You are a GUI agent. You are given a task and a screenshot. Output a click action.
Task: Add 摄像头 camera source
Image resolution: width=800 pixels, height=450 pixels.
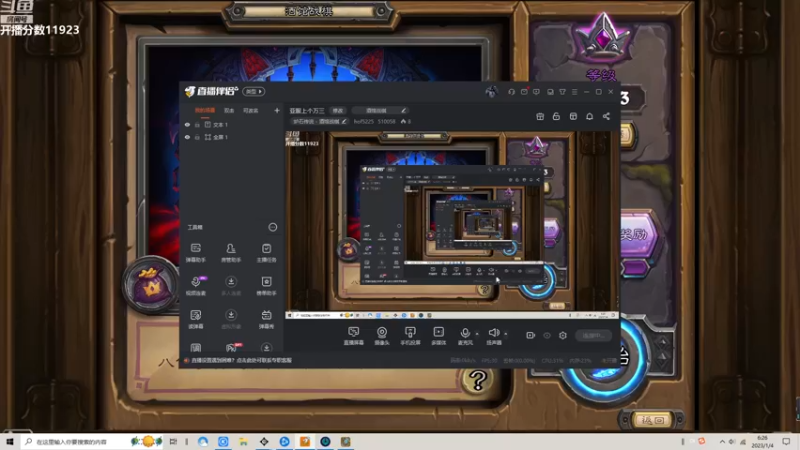(x=382, y=336)
